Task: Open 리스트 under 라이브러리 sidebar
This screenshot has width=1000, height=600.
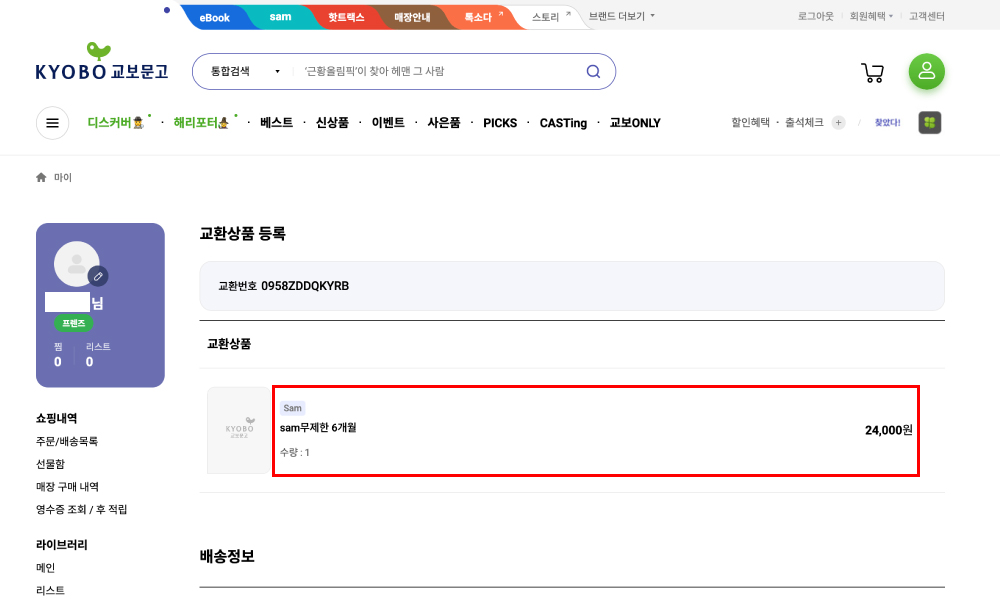Action: [50, 590]
